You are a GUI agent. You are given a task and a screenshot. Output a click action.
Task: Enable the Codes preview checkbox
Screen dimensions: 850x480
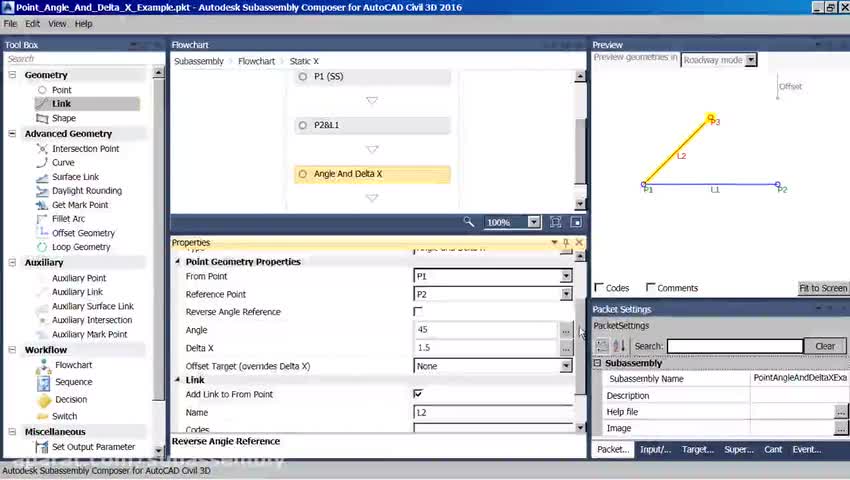[599, 287]
